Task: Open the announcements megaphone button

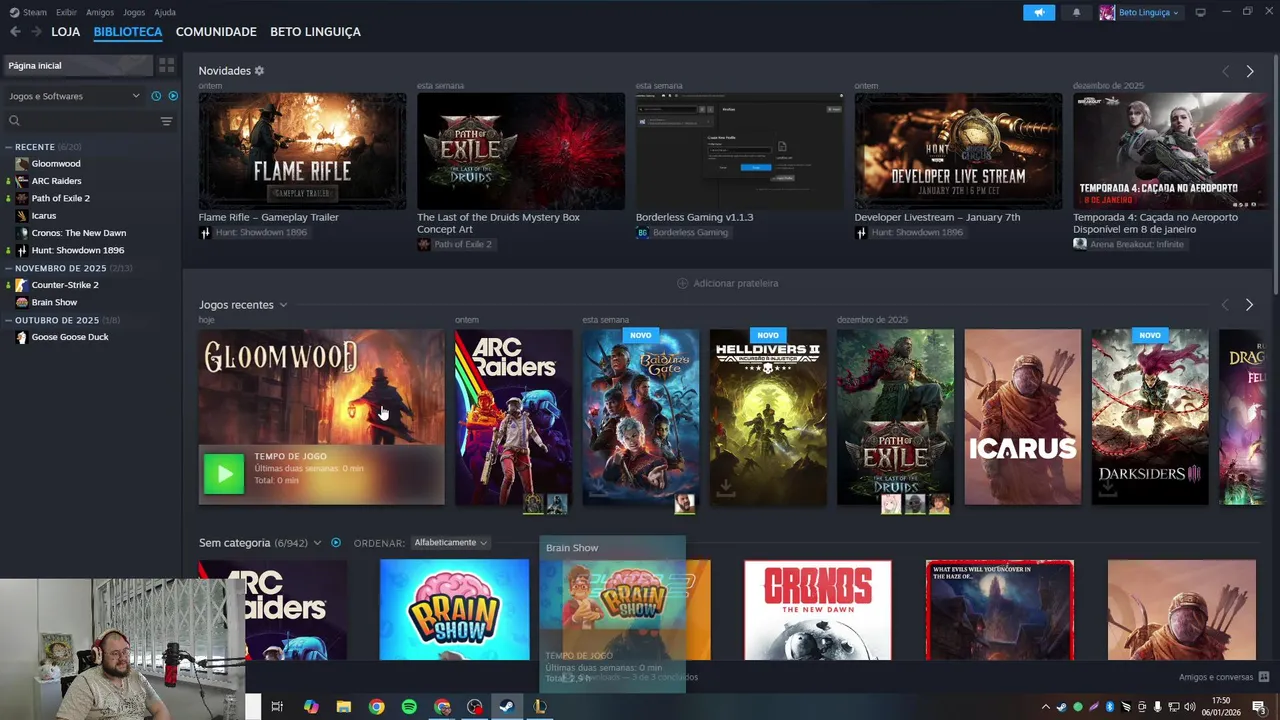Action: (1039, 12)
